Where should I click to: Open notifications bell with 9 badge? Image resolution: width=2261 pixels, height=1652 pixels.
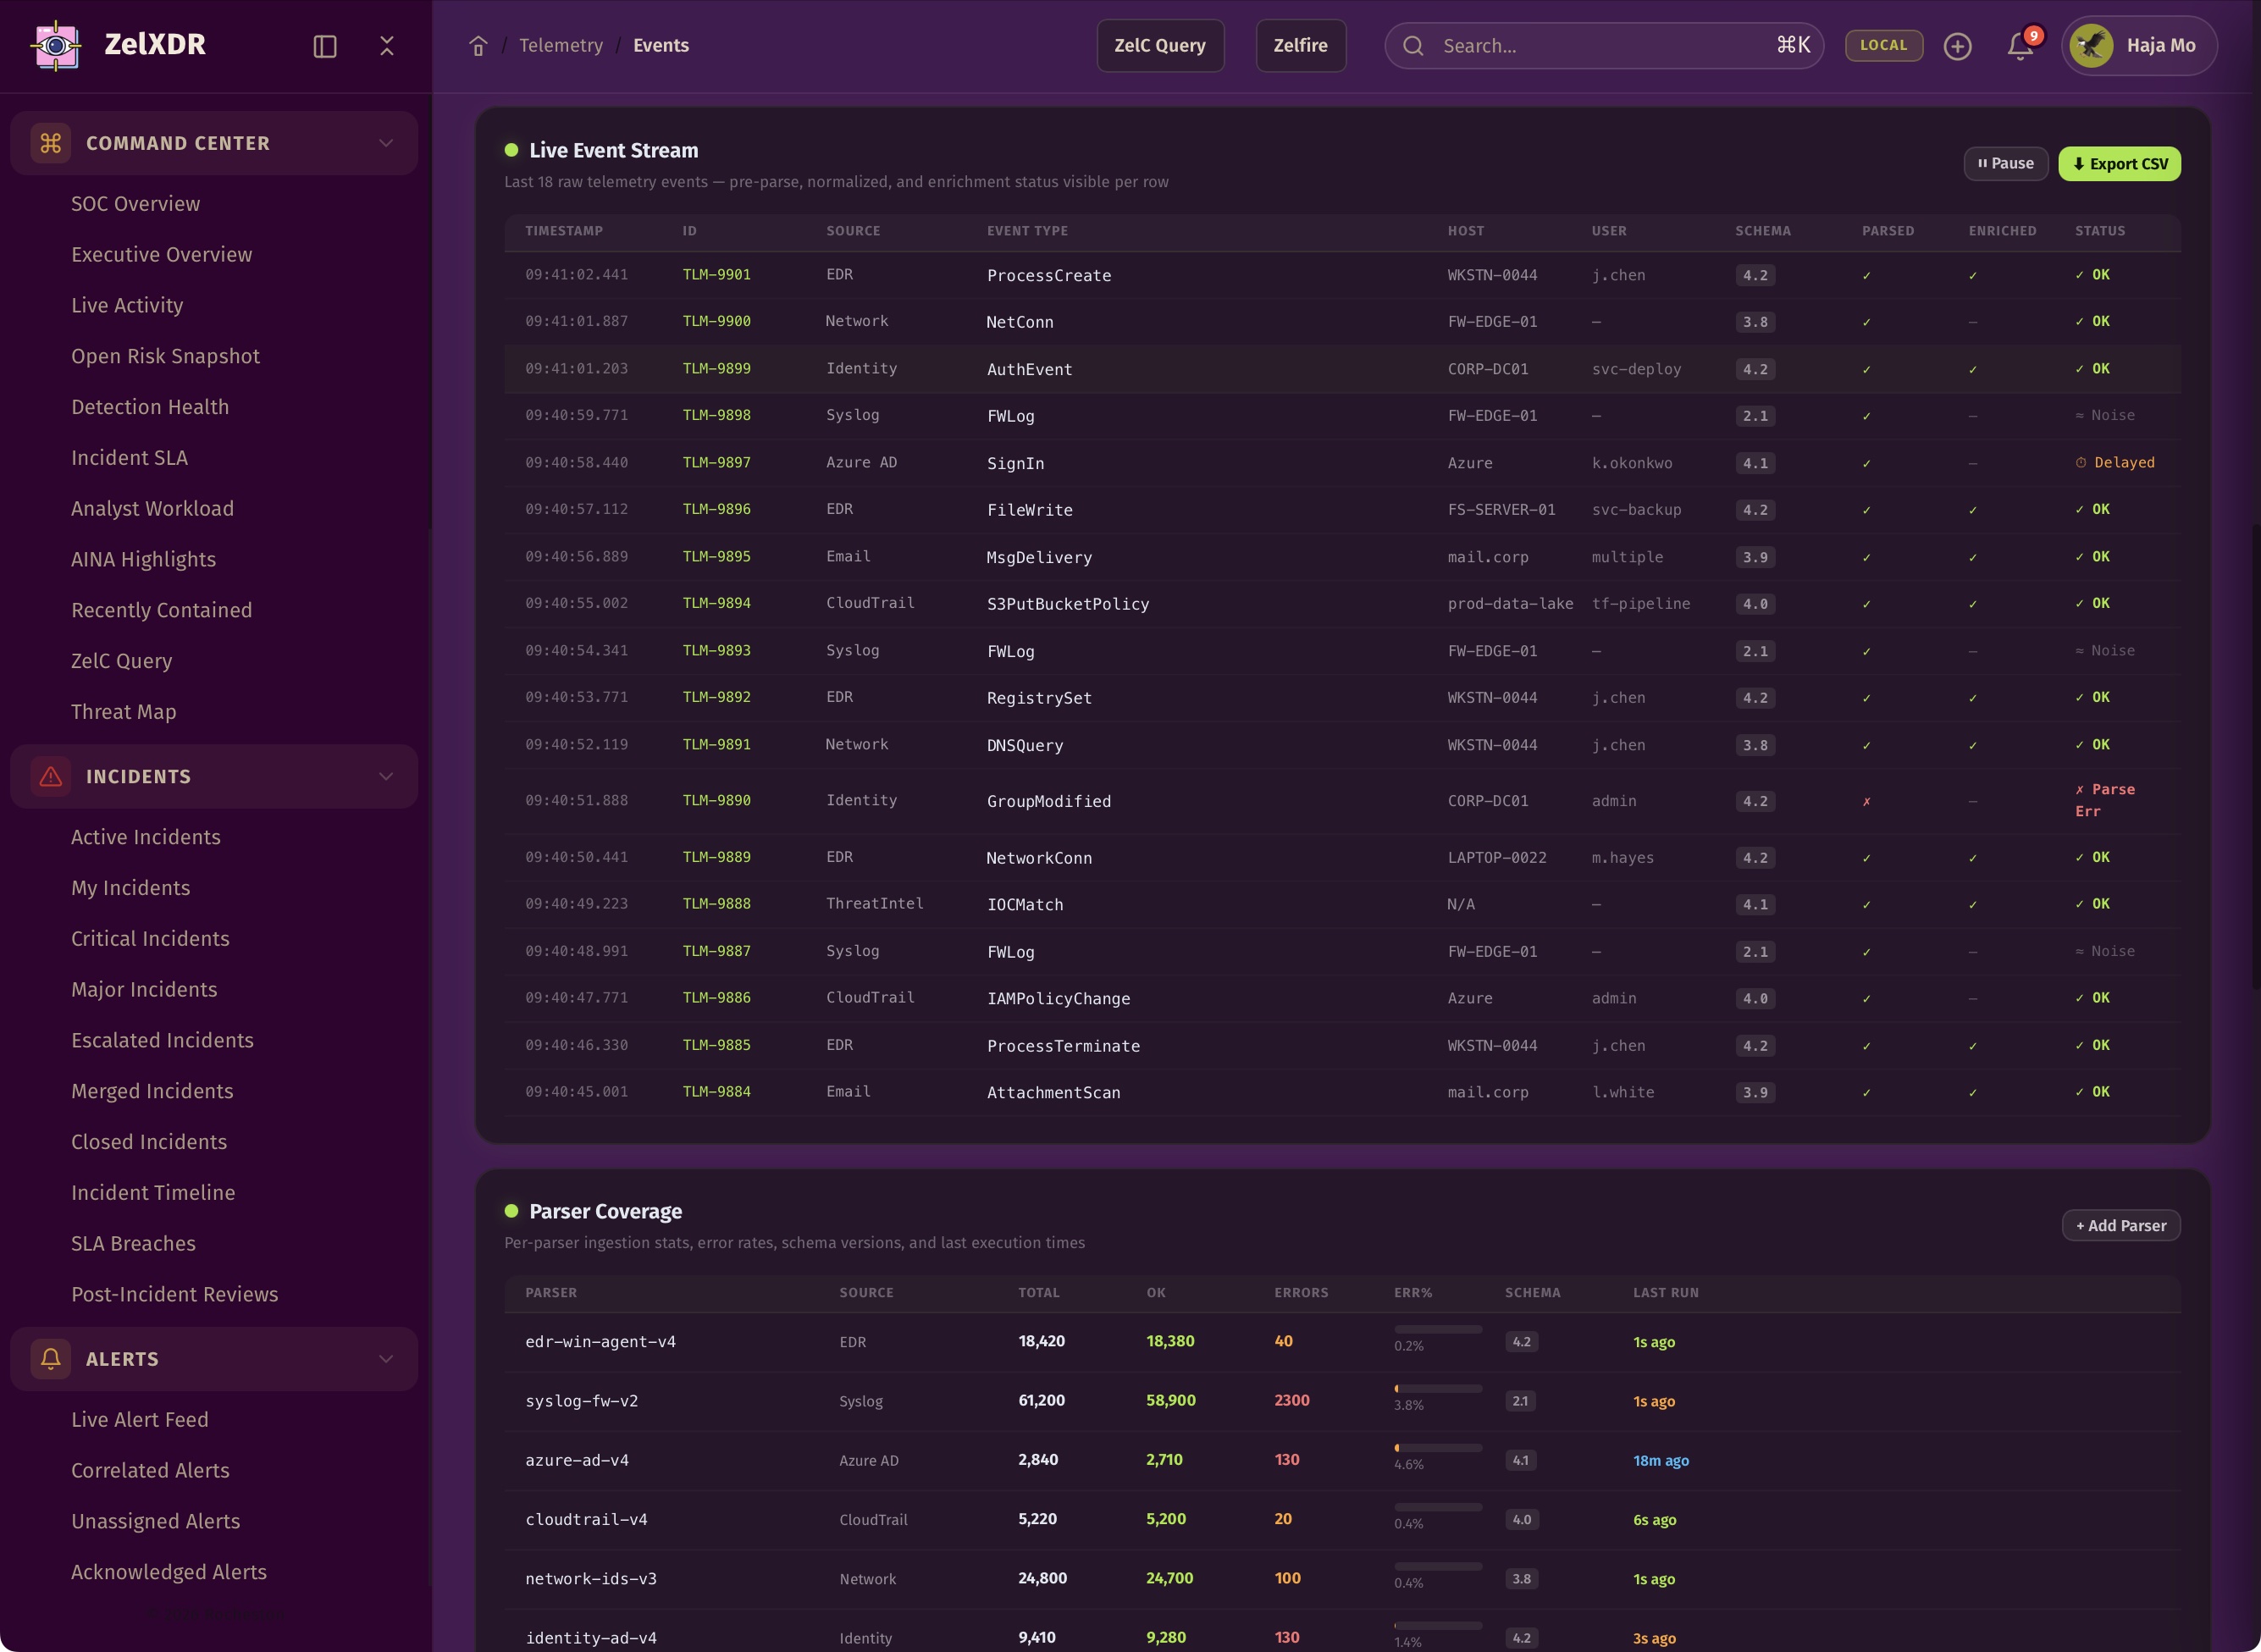(2020, 46)
